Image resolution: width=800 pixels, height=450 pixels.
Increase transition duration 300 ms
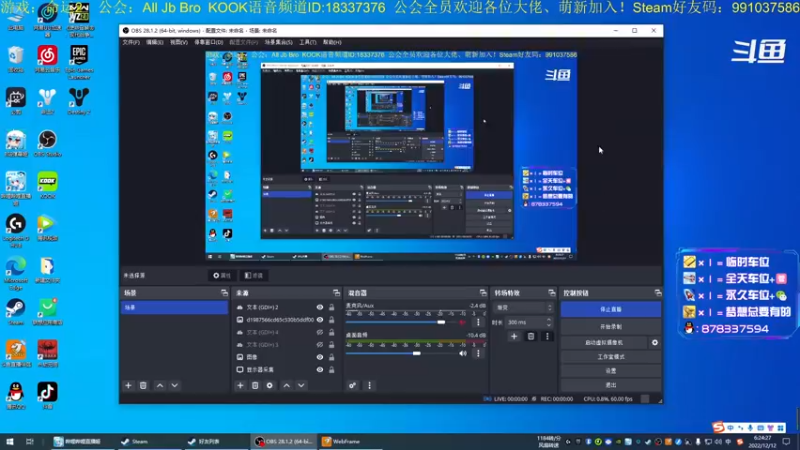click(x=549, y=320)
